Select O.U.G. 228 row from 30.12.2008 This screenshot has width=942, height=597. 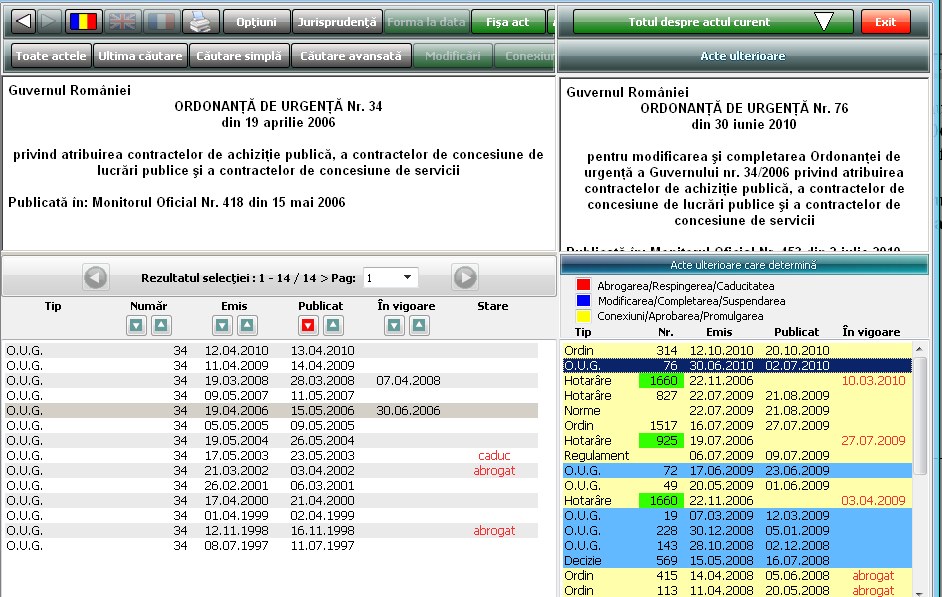tap(737, 530)
